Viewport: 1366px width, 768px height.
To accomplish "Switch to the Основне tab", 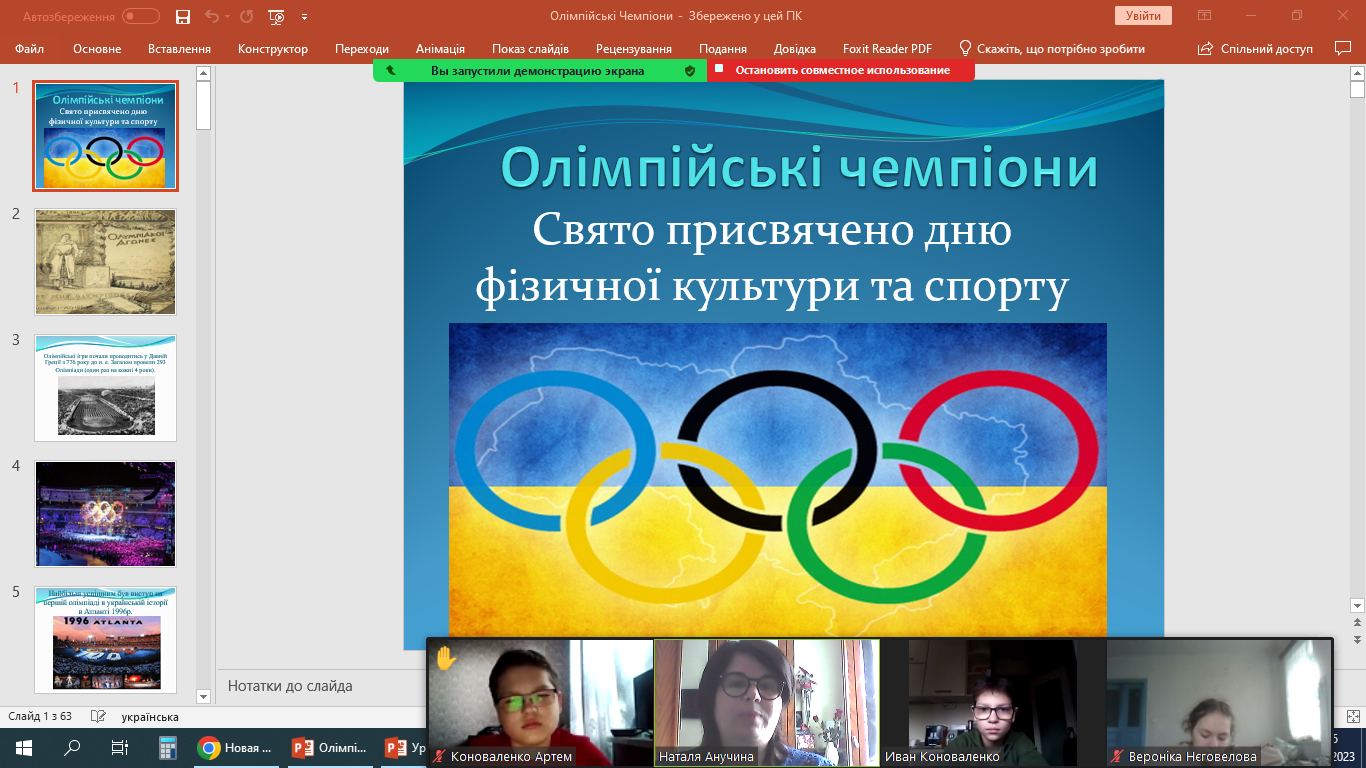I will pyautogui.click(x=97, y=48).
